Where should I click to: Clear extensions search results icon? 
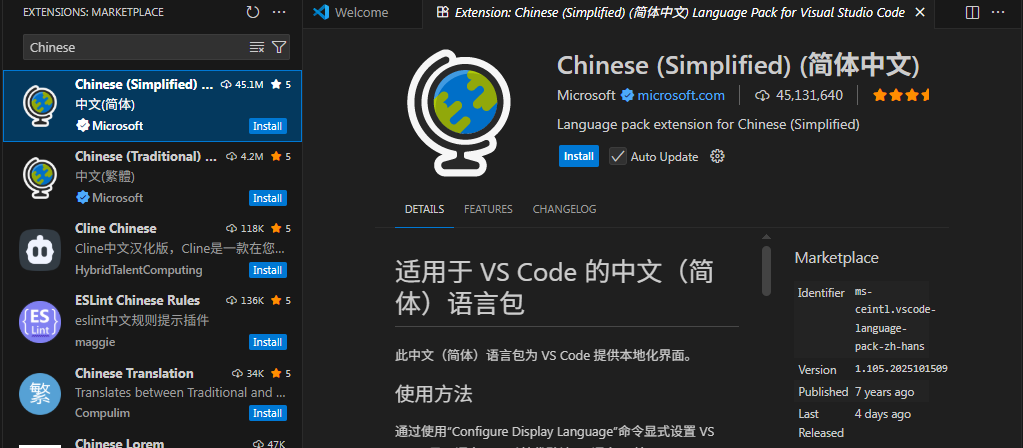tap(257, 47)
